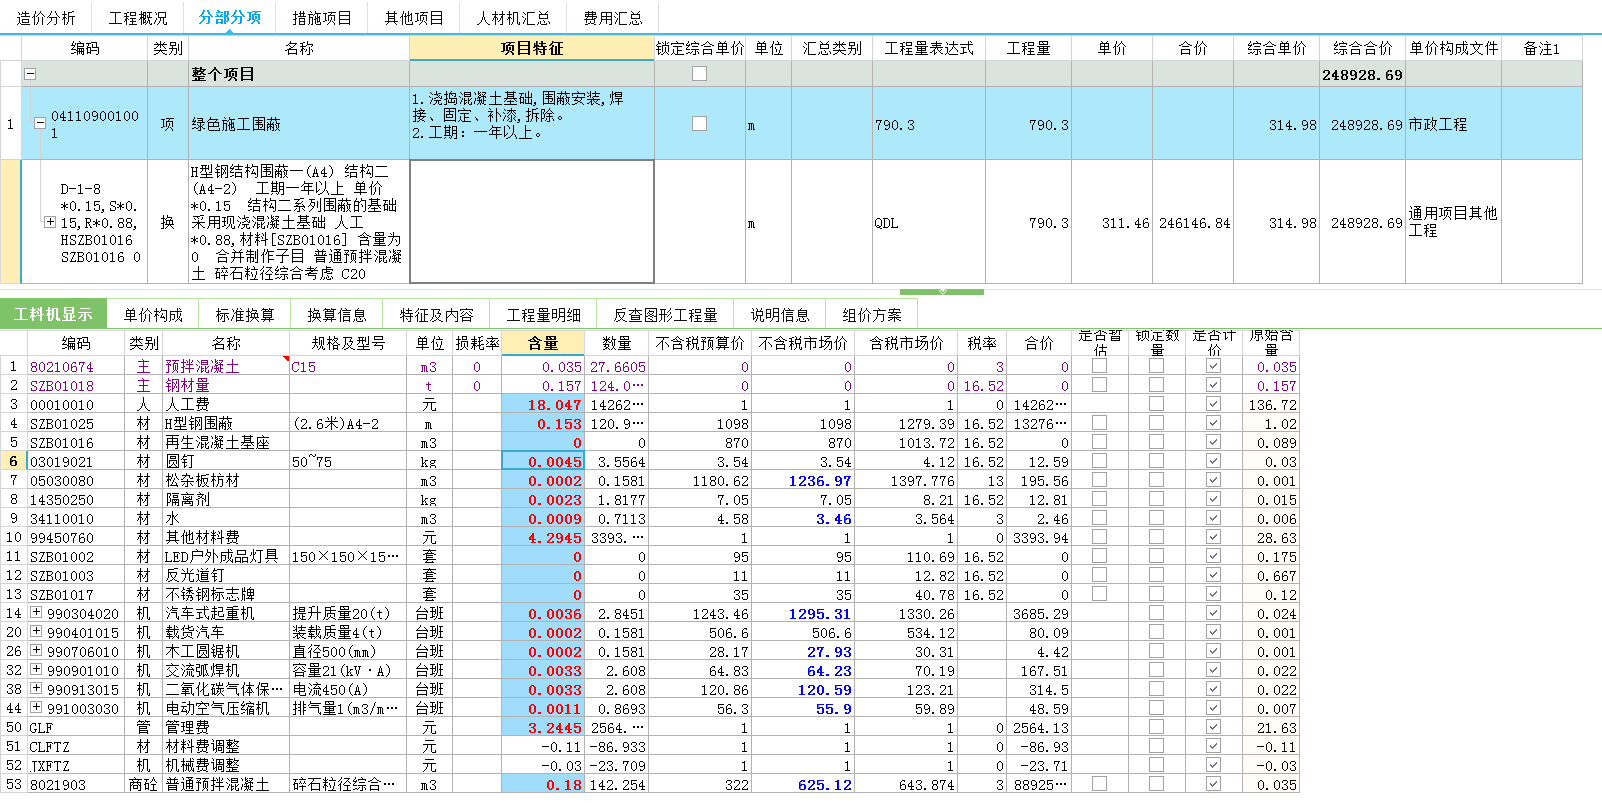Open the 换算信息 lower tab
1602x803 pixels.
pyautogui.click(x=337, y=315)
